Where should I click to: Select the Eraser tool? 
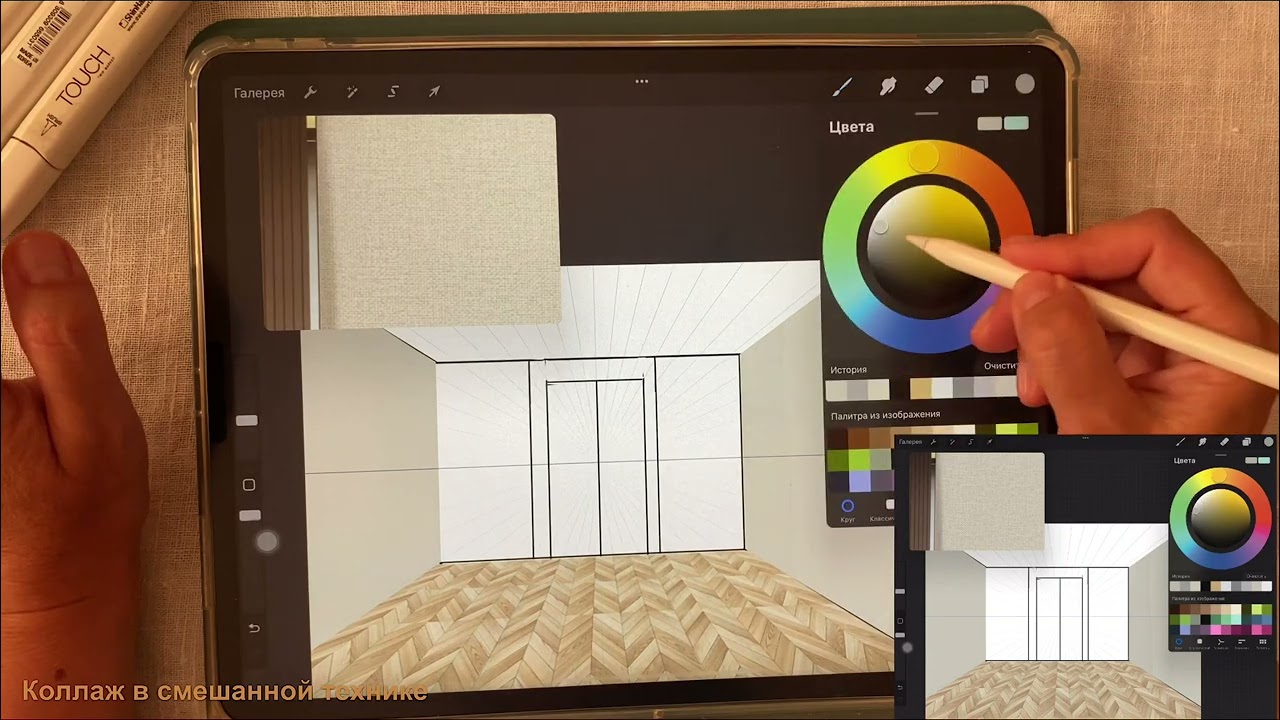click(x=933, y=86)
